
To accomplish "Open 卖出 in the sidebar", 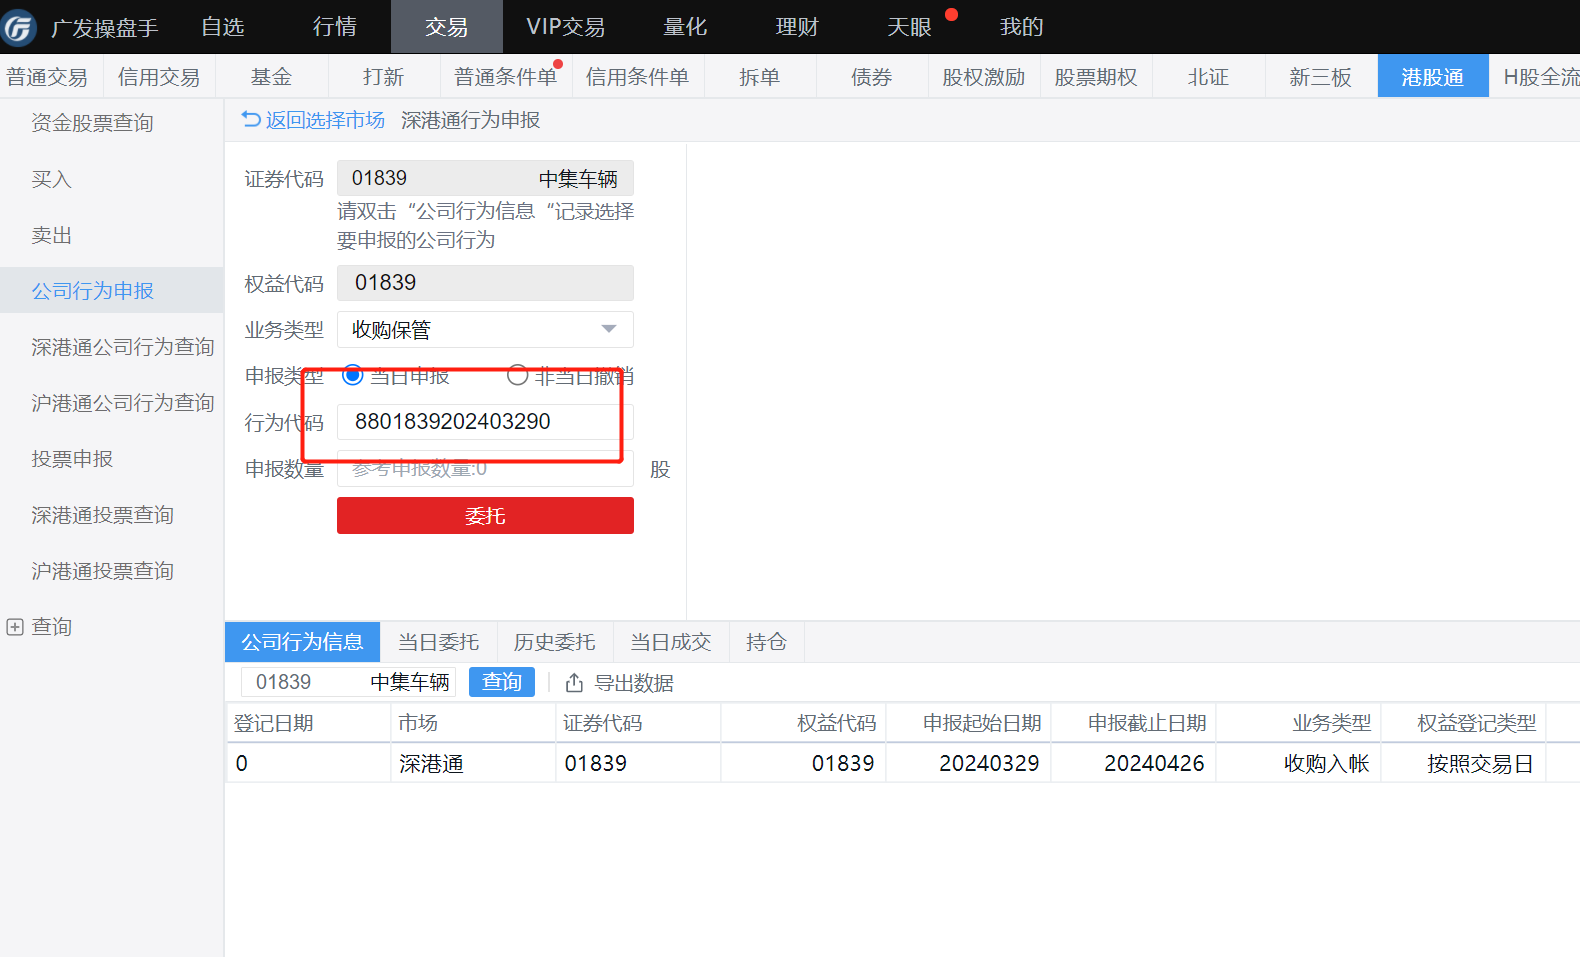I will (51, 235).
